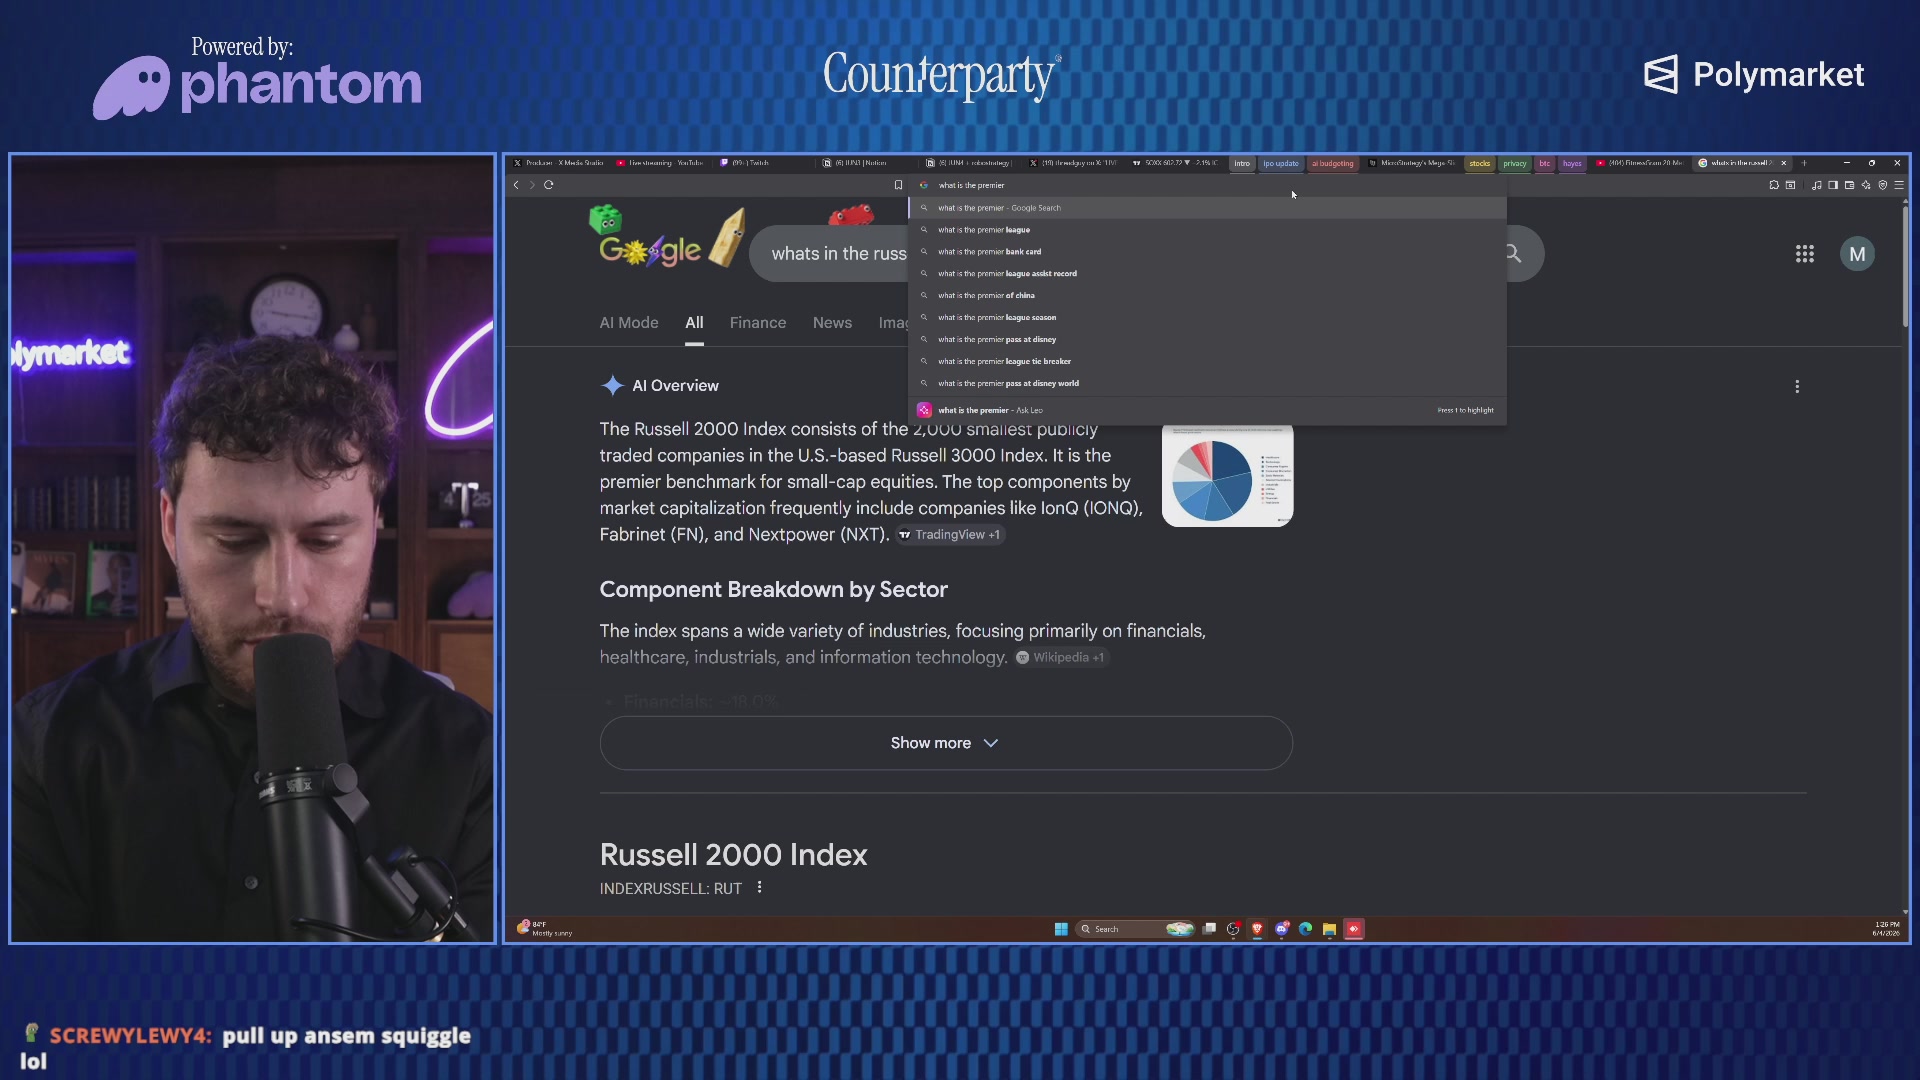Click the taskbar Search box
The width and height of the screenshot is (1920, 1080).
click(x=1135, y=929)
